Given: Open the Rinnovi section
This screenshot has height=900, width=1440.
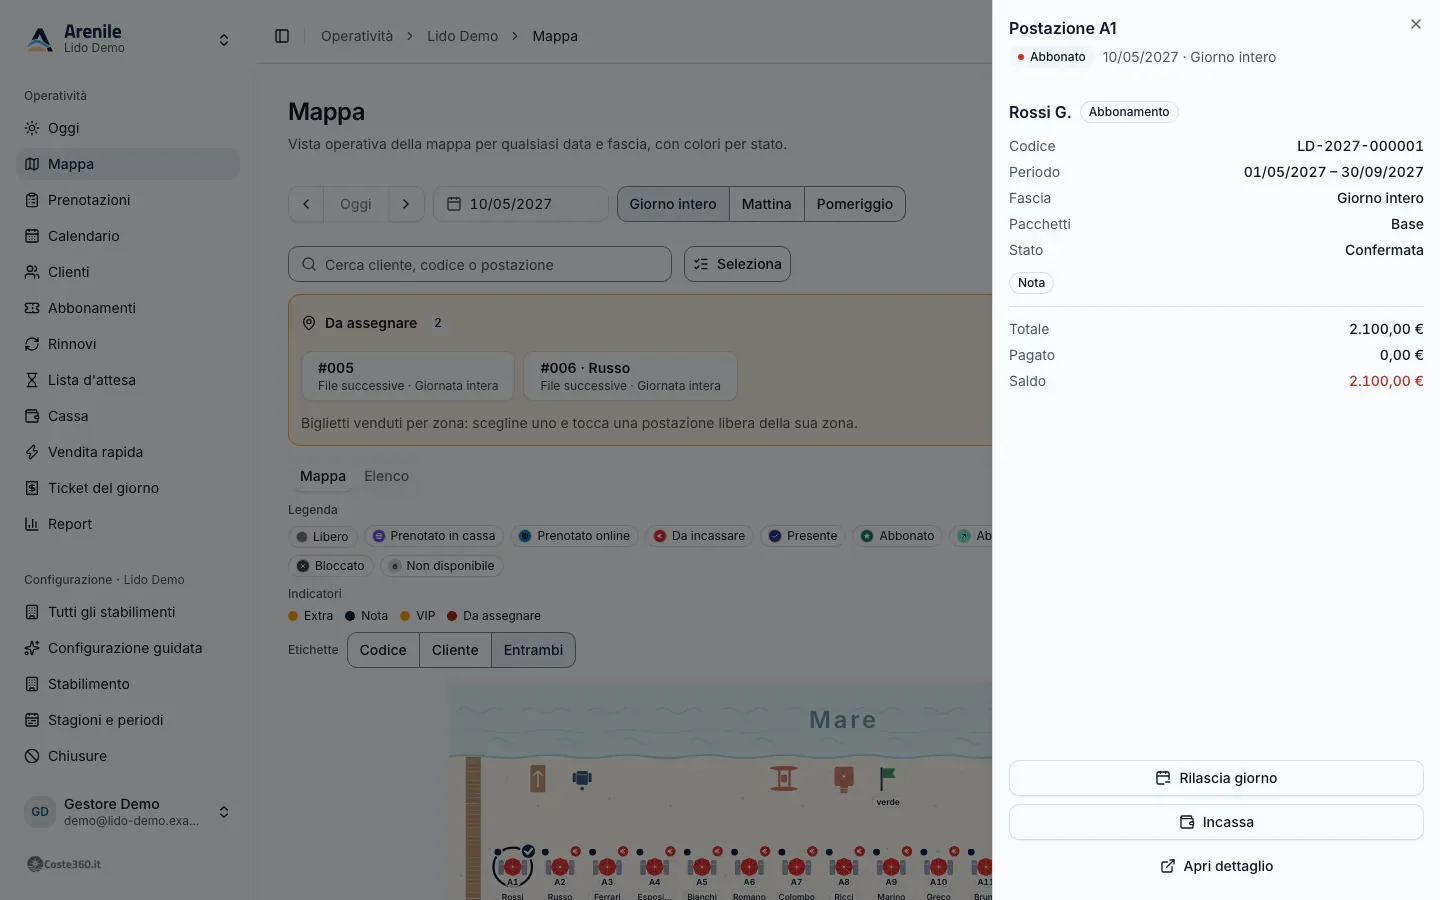Looking at the screenshot, I should point(129,344).
